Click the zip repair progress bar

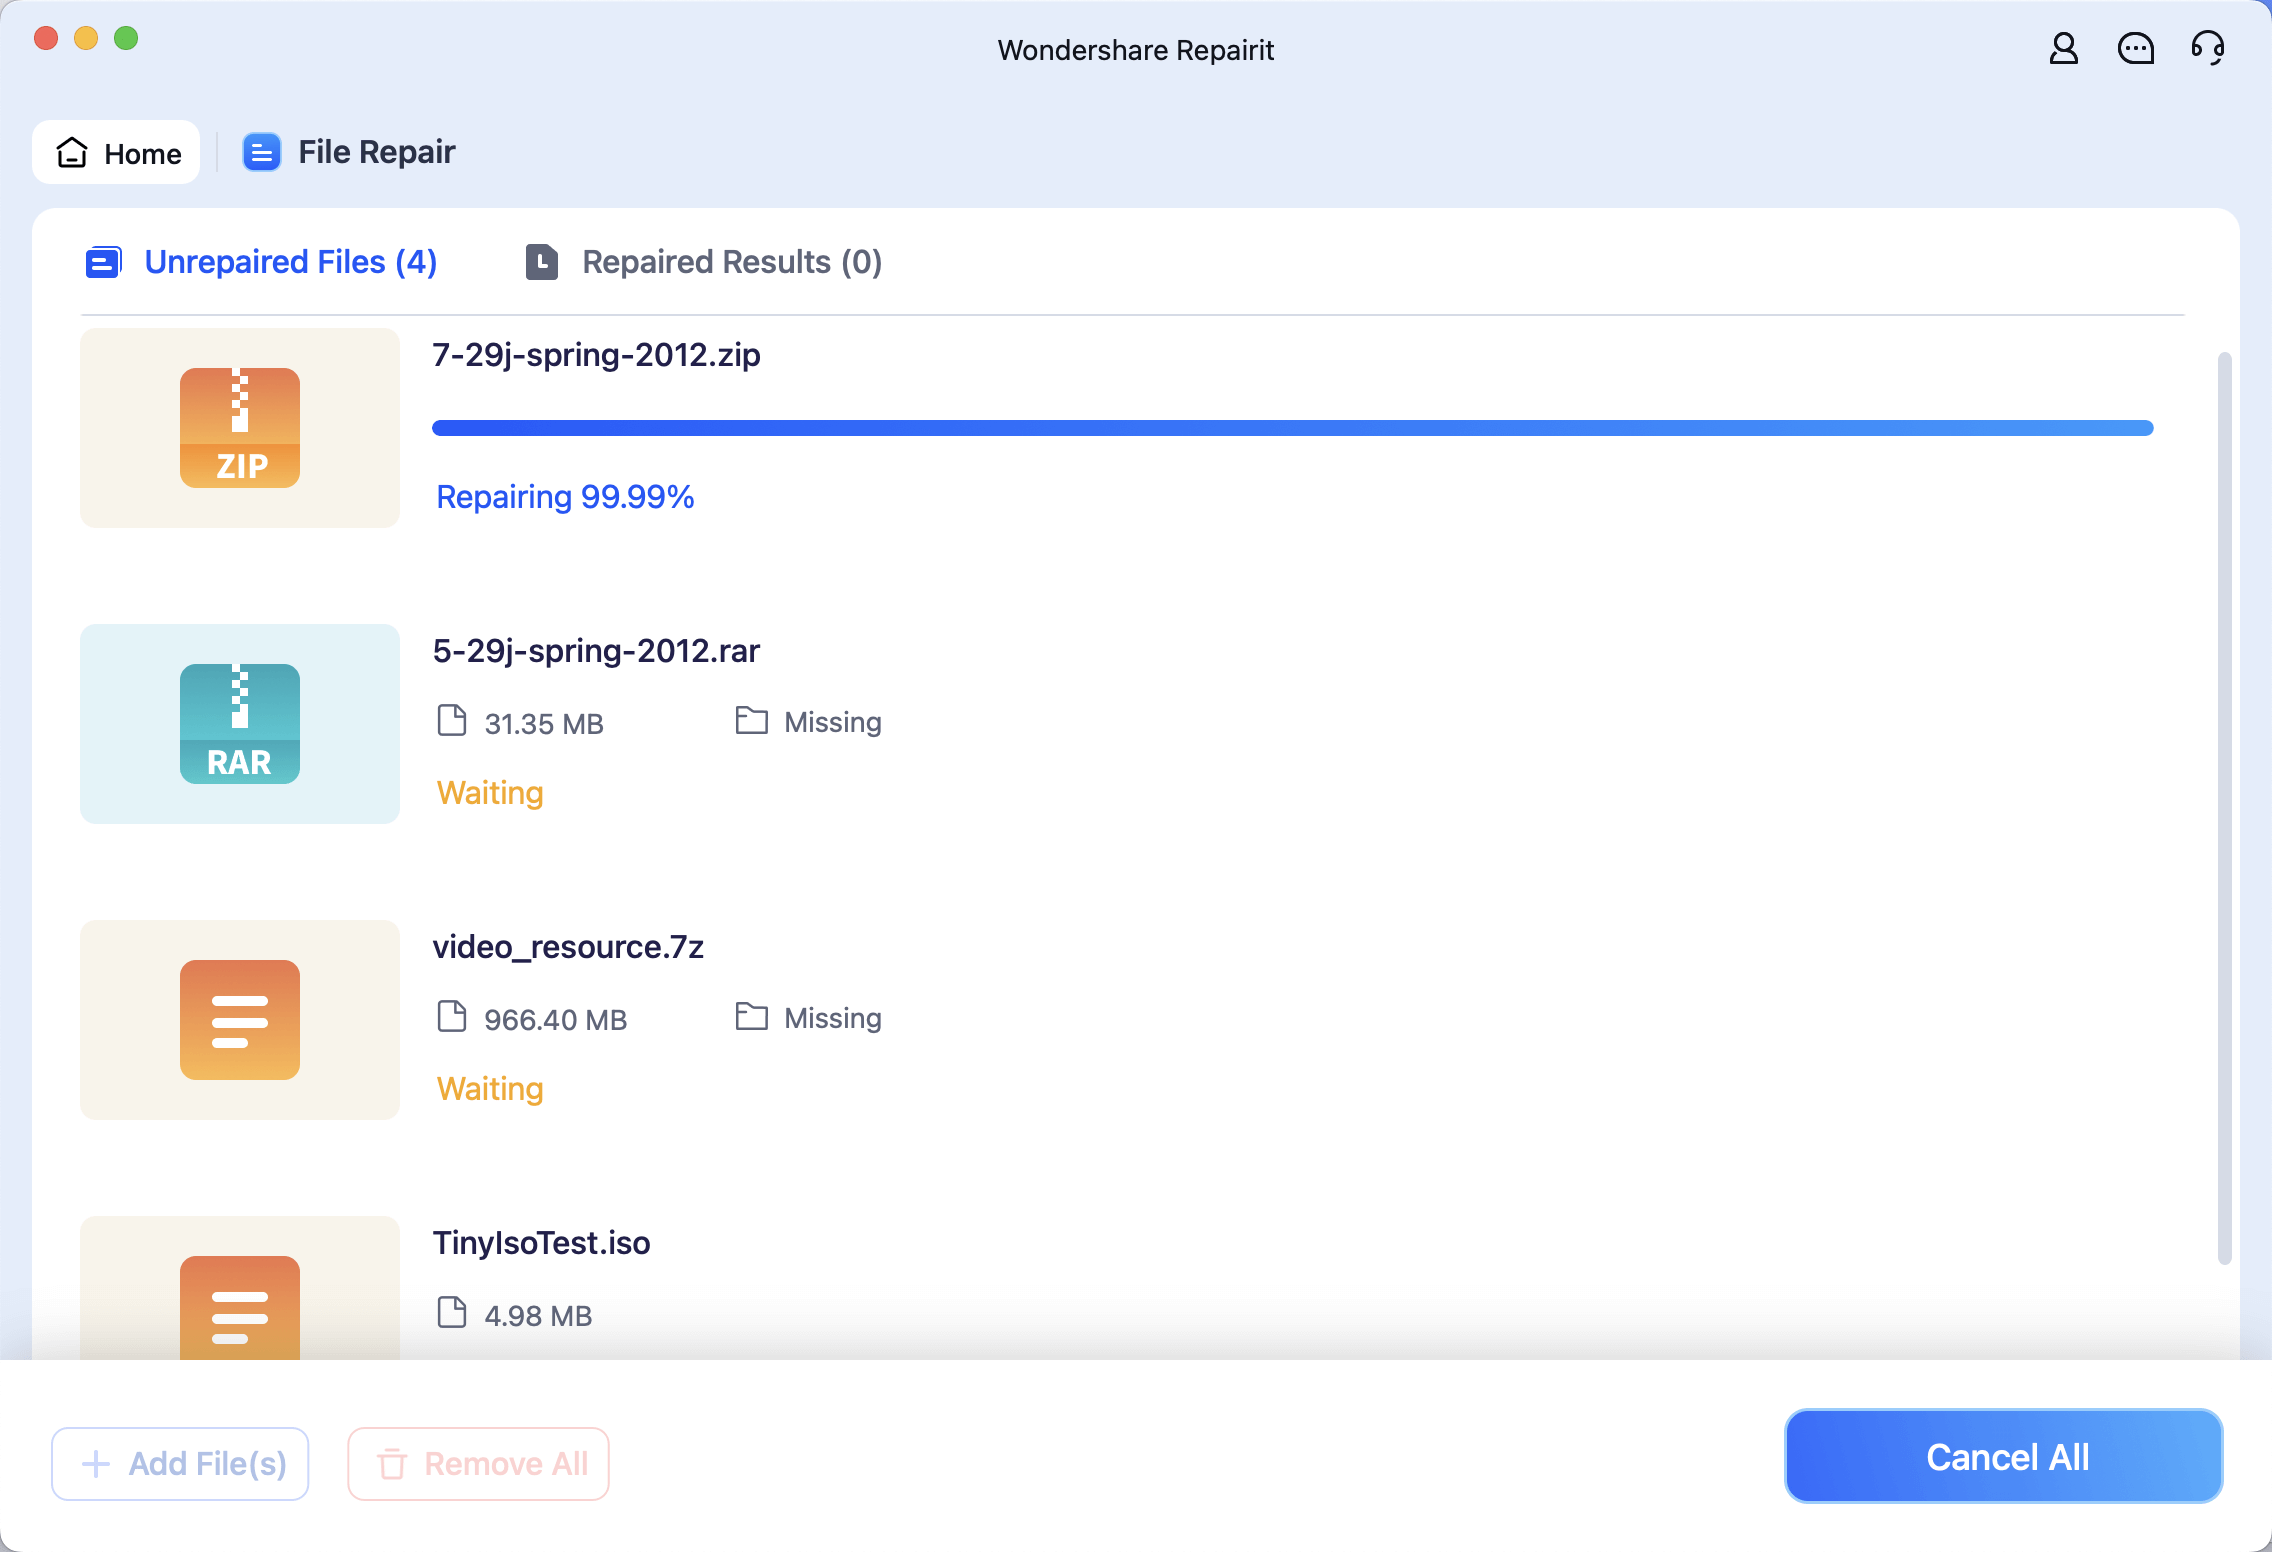[x=1292, y=428]
